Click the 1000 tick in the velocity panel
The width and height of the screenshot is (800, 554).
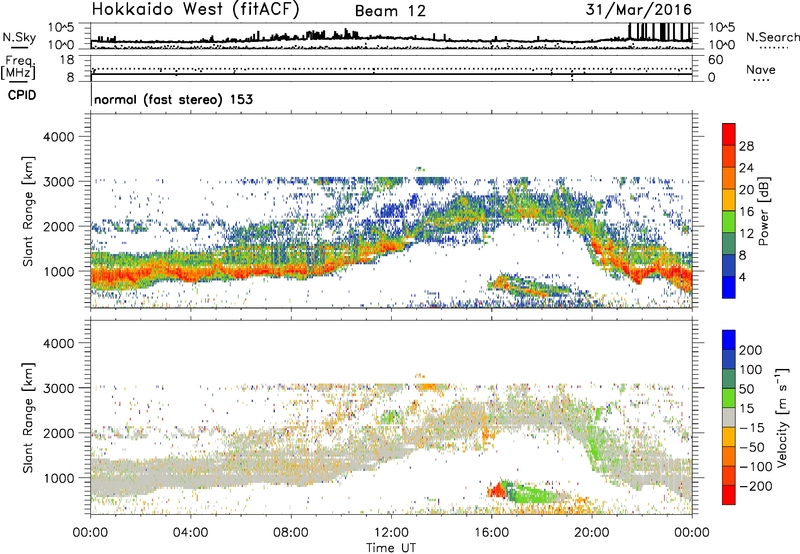pos(58,479)
